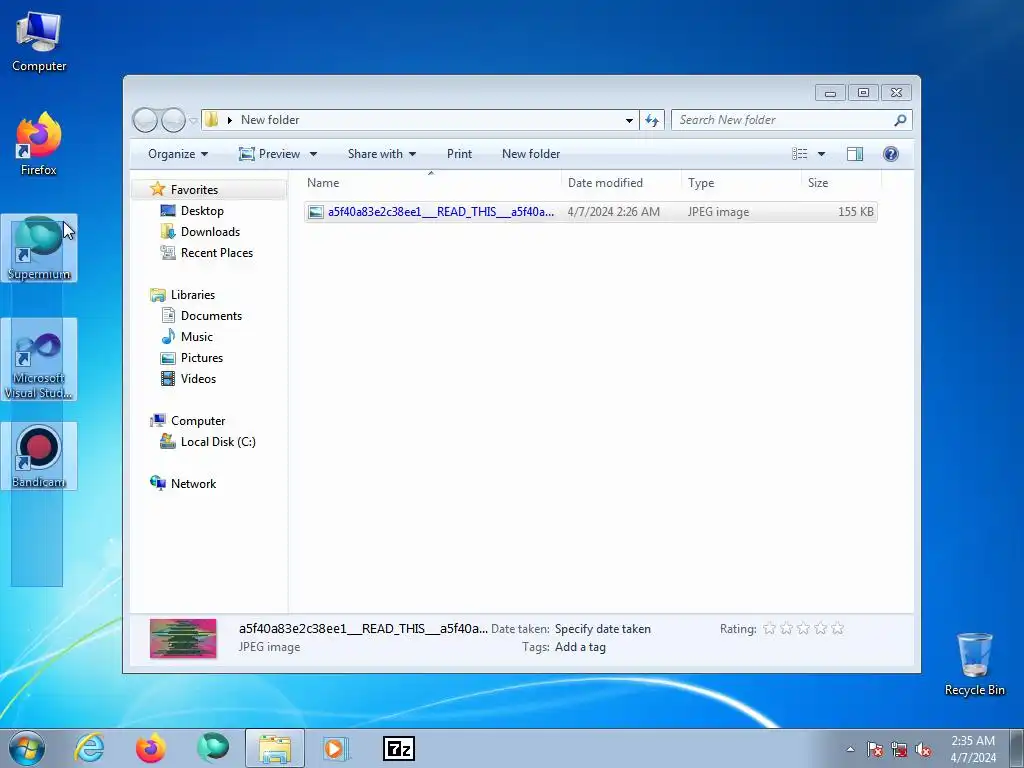
Task: Show hidden system tray icons
Action: coord(850,749)
